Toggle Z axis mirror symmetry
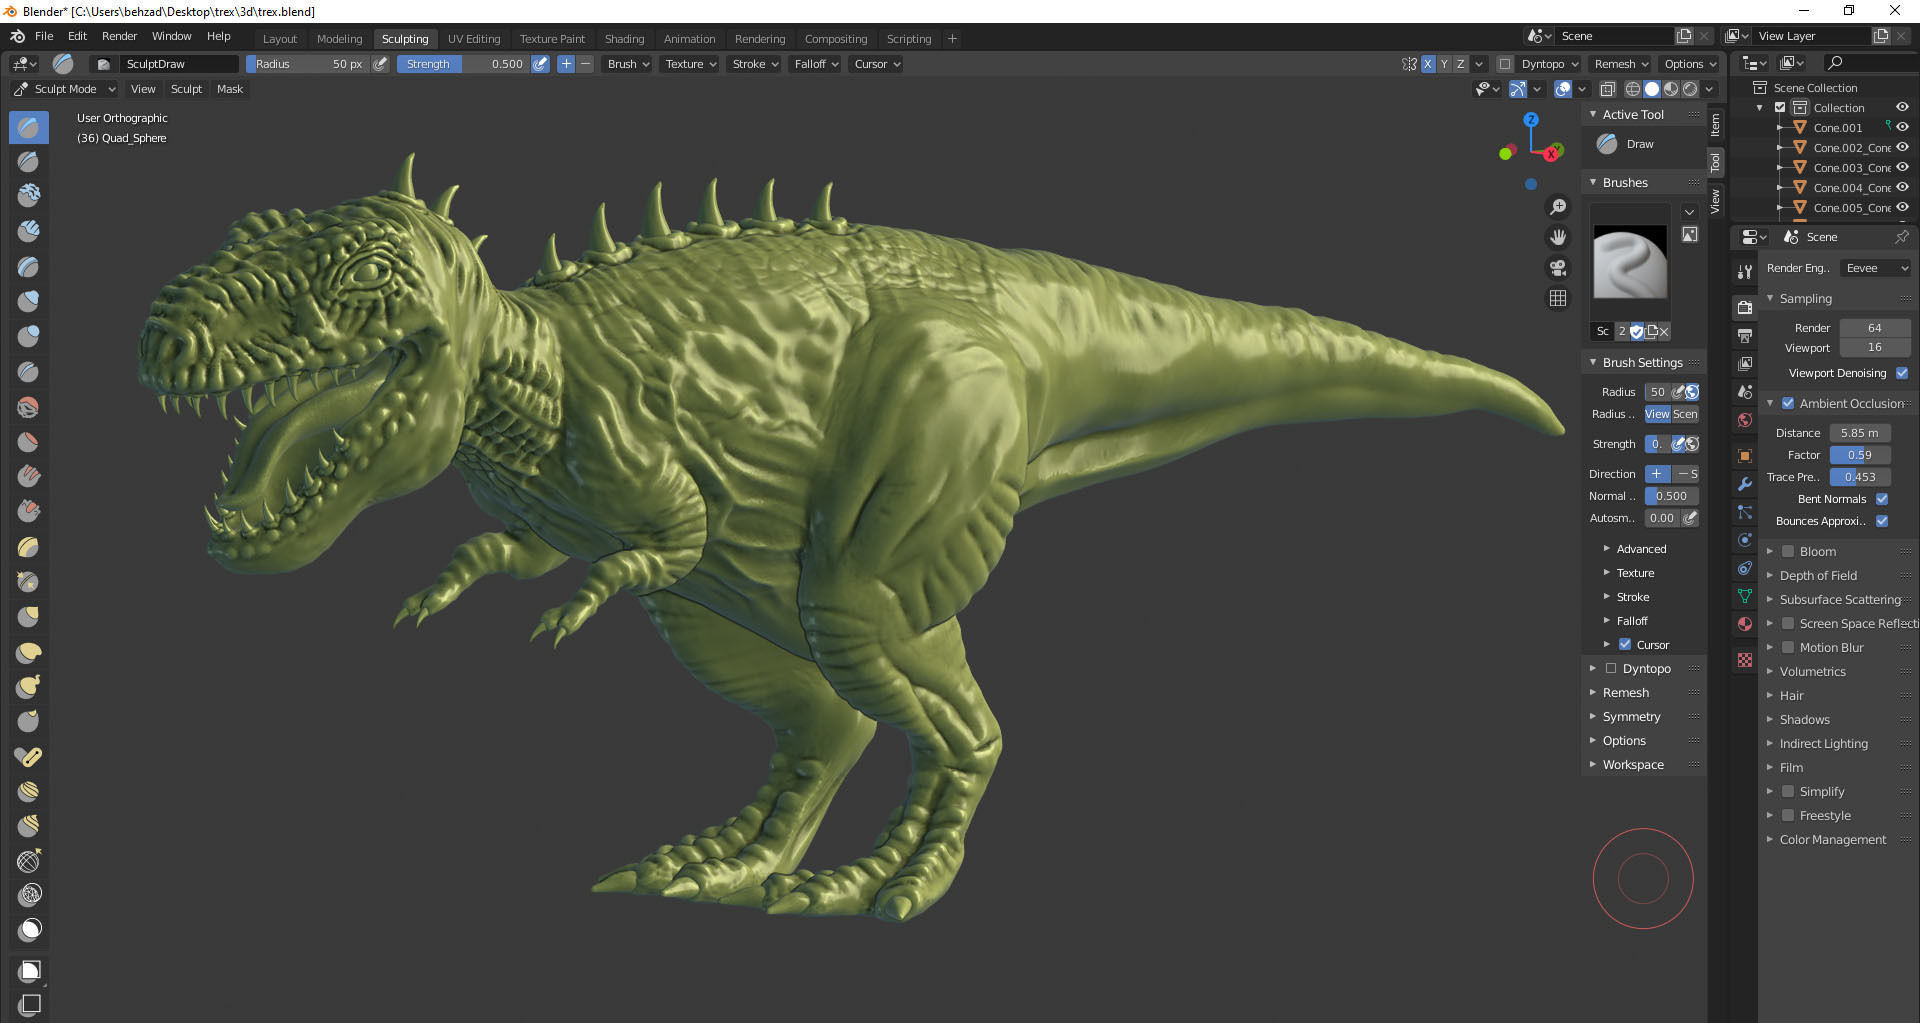Screen dimensions: 1920x1023 click(x=1461, y=64)
